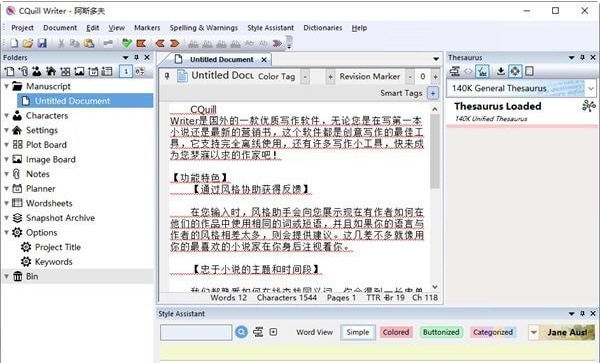Add new character in Folders toolbar

point(37,71)
